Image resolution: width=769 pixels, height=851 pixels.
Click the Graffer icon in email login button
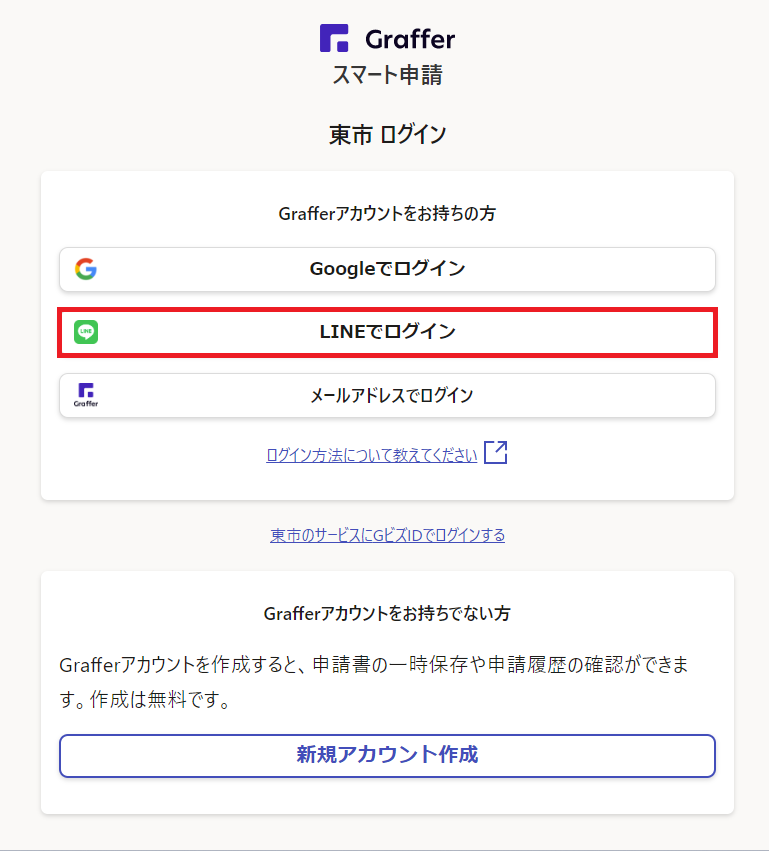point(86,395)
